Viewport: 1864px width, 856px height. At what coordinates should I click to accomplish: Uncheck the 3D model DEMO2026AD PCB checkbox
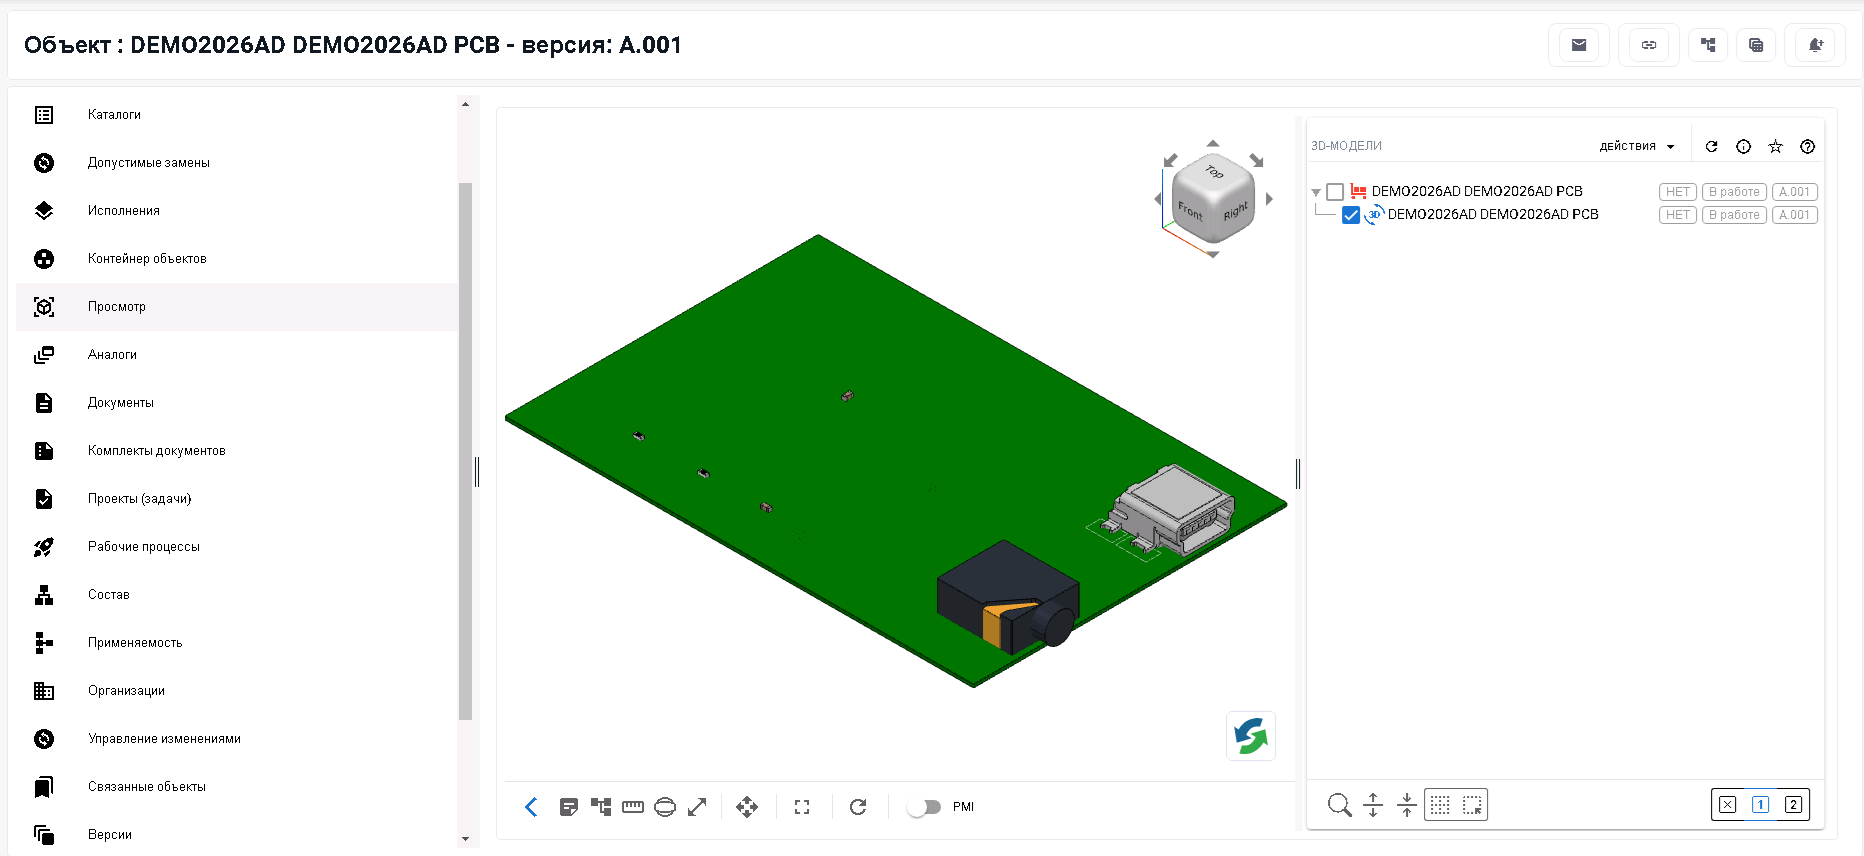click(1351, 215)
